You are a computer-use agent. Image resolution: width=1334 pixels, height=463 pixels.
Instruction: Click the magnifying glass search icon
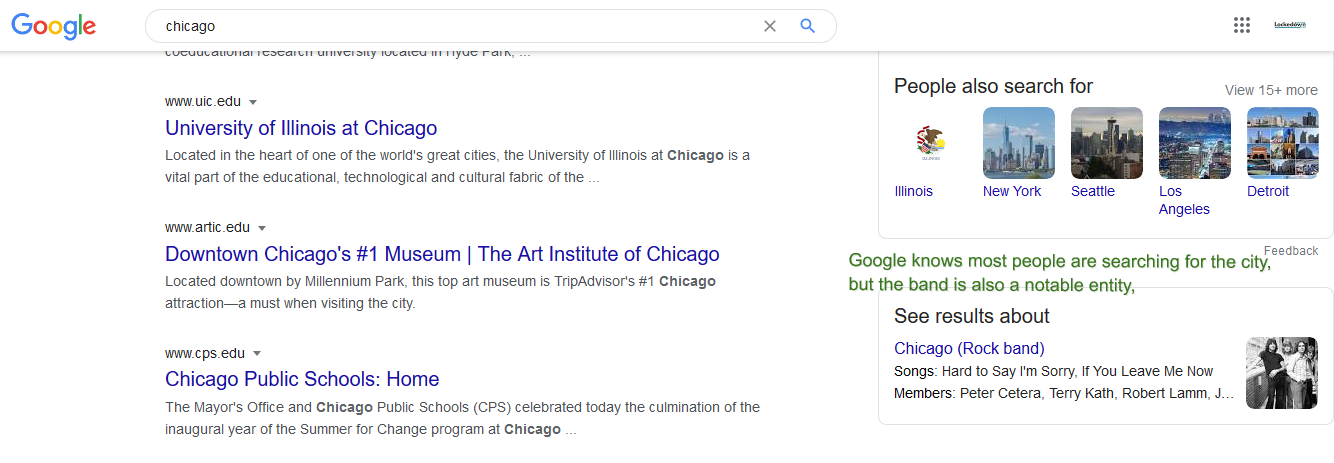pos(808,26)
